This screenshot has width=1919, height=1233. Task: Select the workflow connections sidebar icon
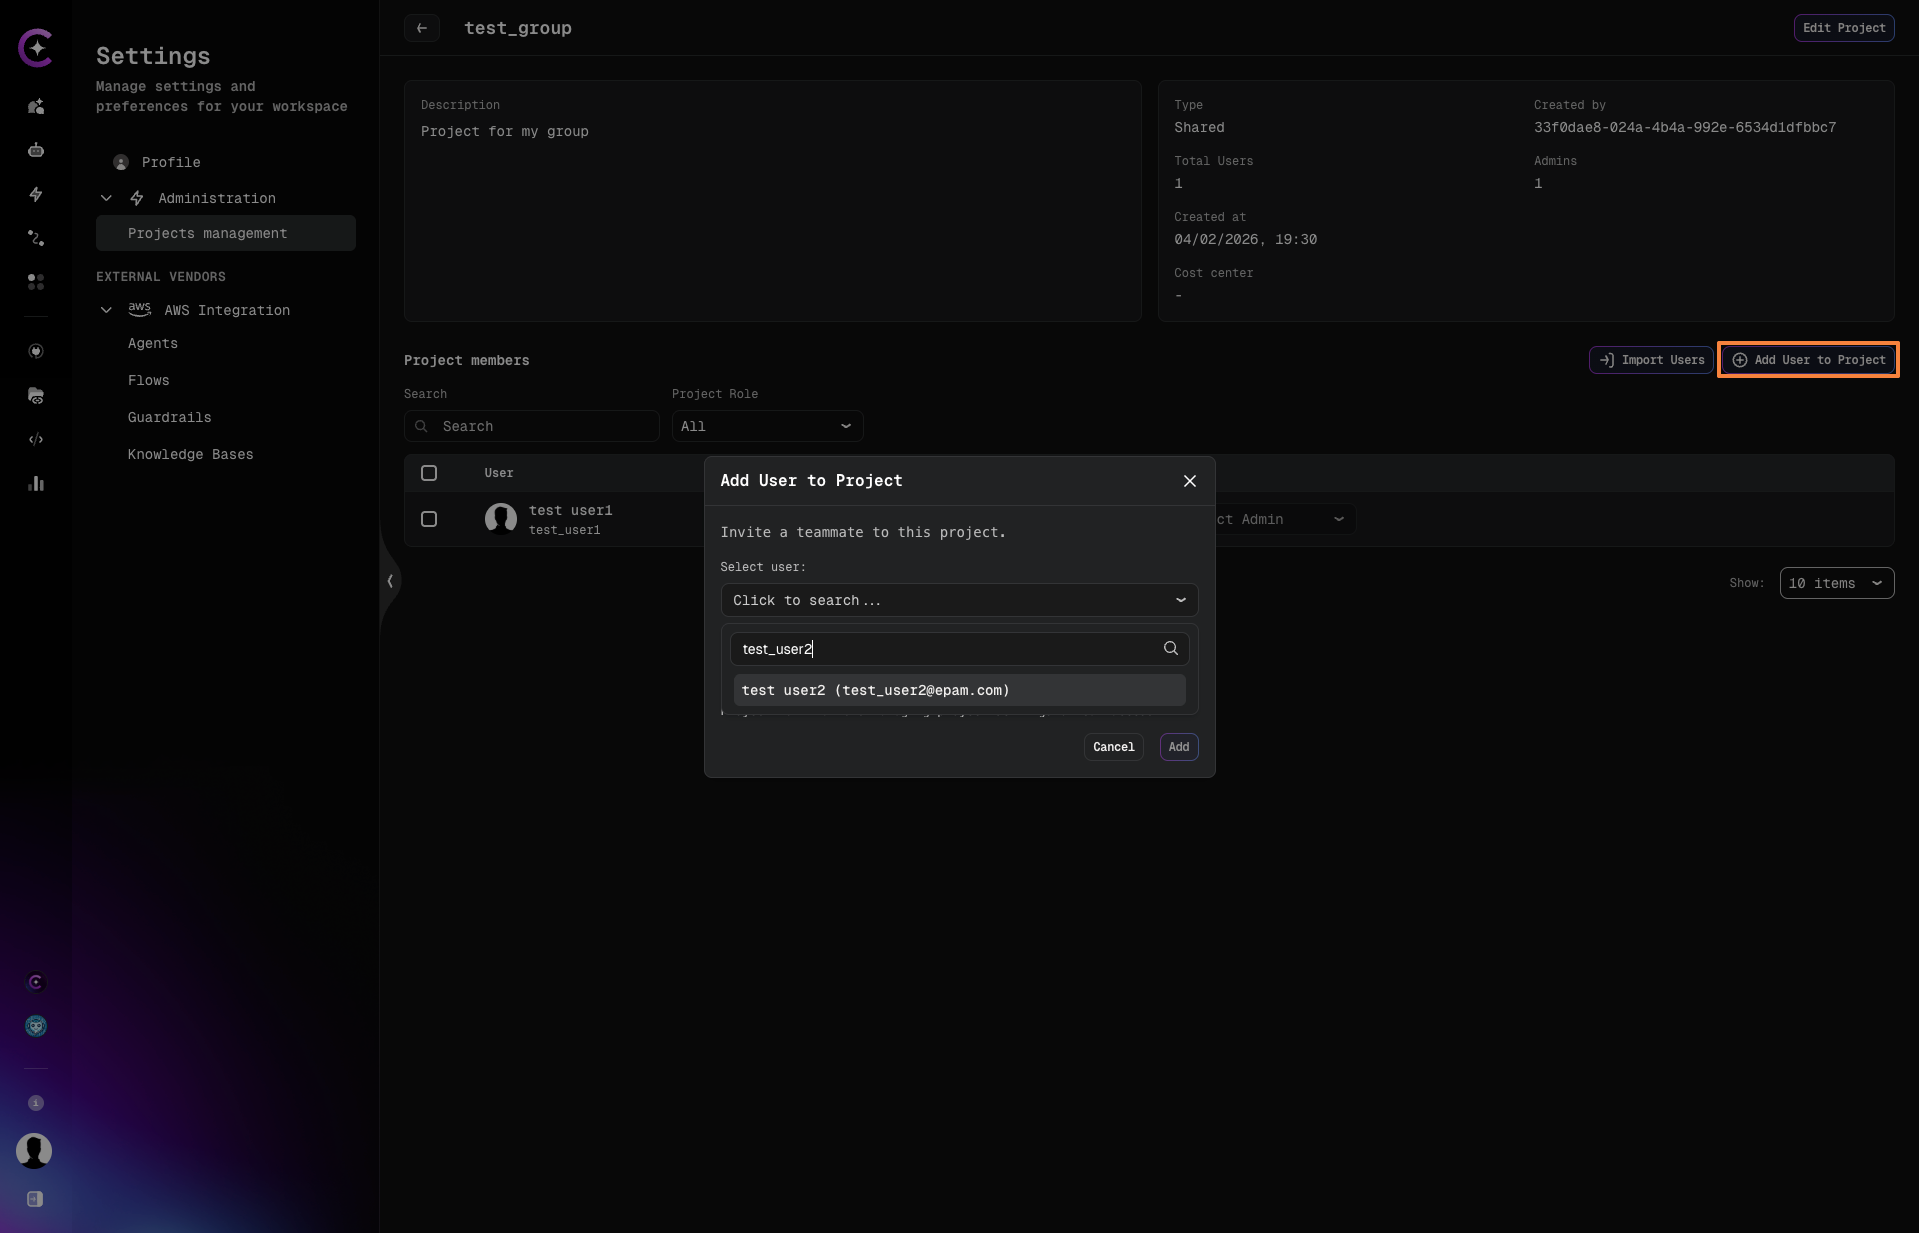point(35,238)
